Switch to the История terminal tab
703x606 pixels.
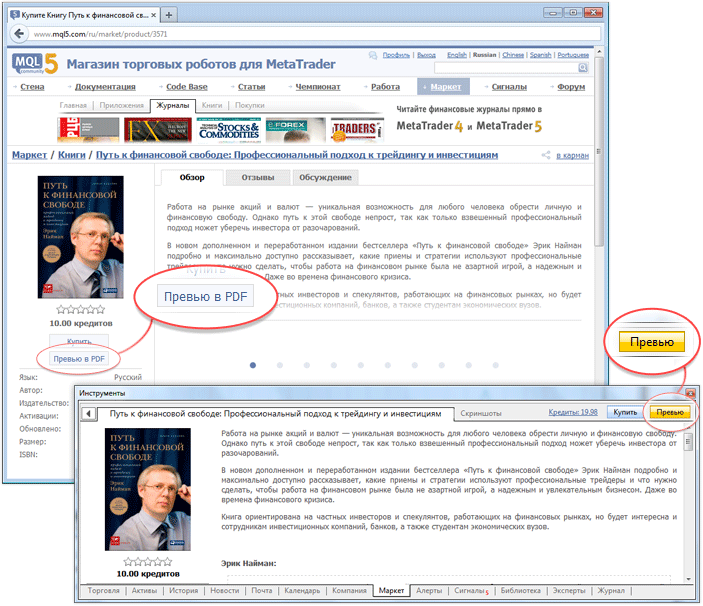[x=183, y=591]
